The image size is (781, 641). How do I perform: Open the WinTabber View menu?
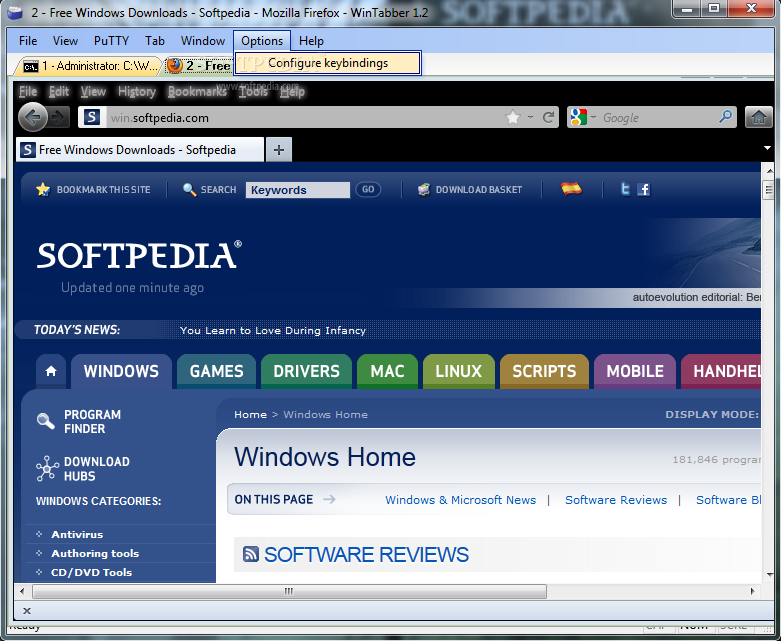coord(65,41)
